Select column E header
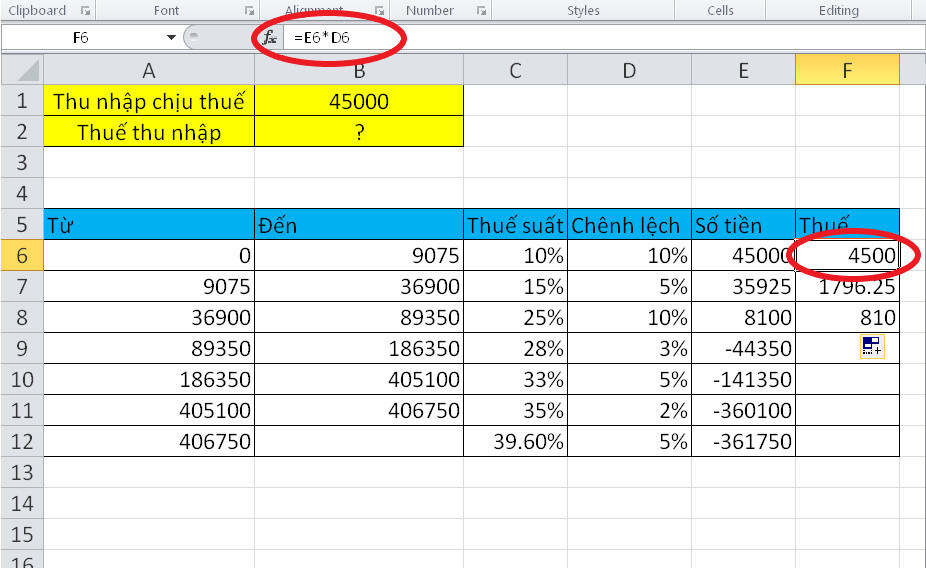Screen dimensions: 926x568 744,70
